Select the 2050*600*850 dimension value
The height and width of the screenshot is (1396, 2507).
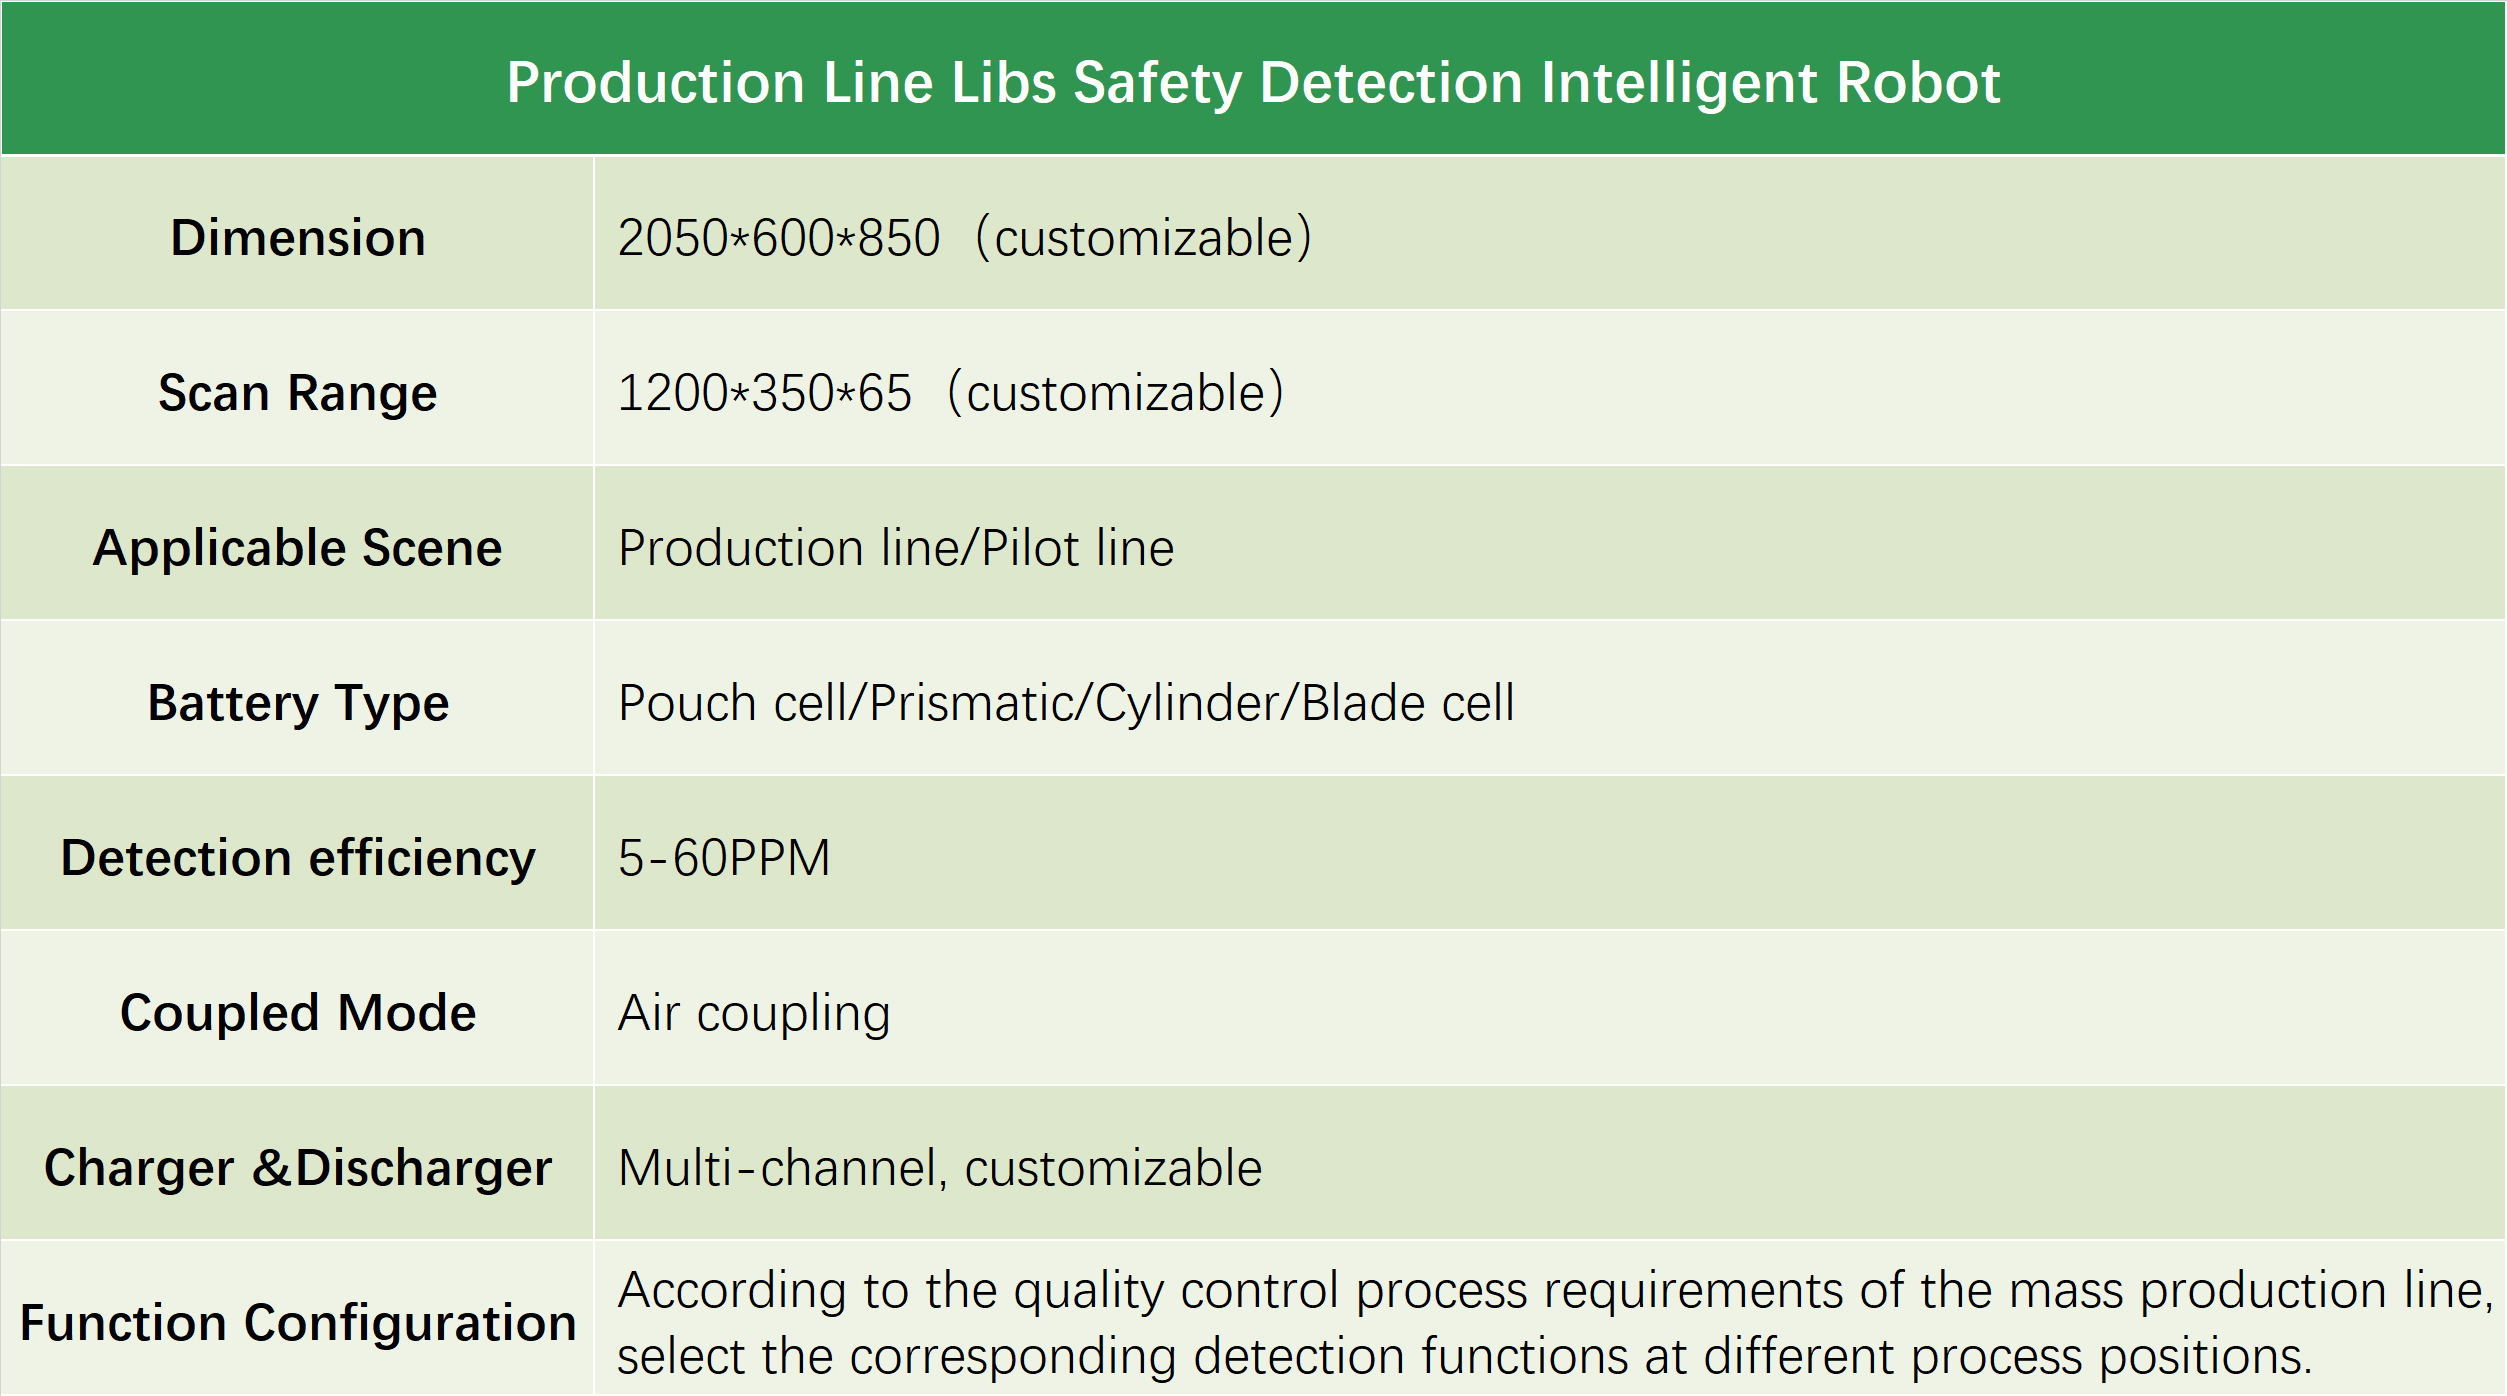(778, 238)
